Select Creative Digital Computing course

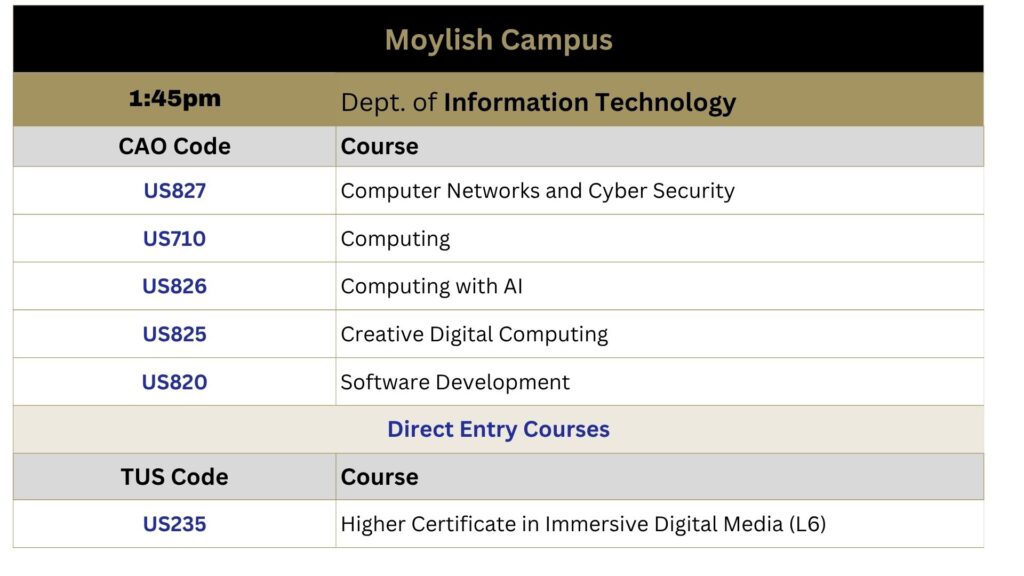474,334
